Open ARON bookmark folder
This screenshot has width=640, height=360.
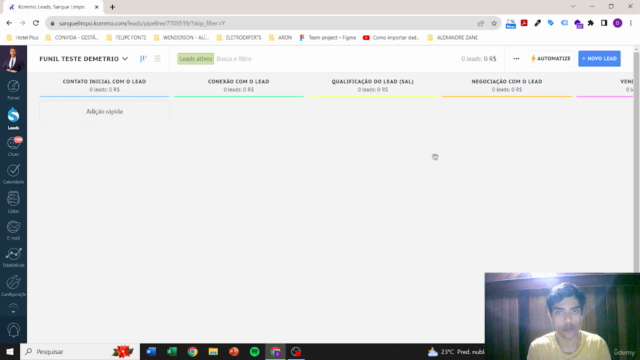280,38
